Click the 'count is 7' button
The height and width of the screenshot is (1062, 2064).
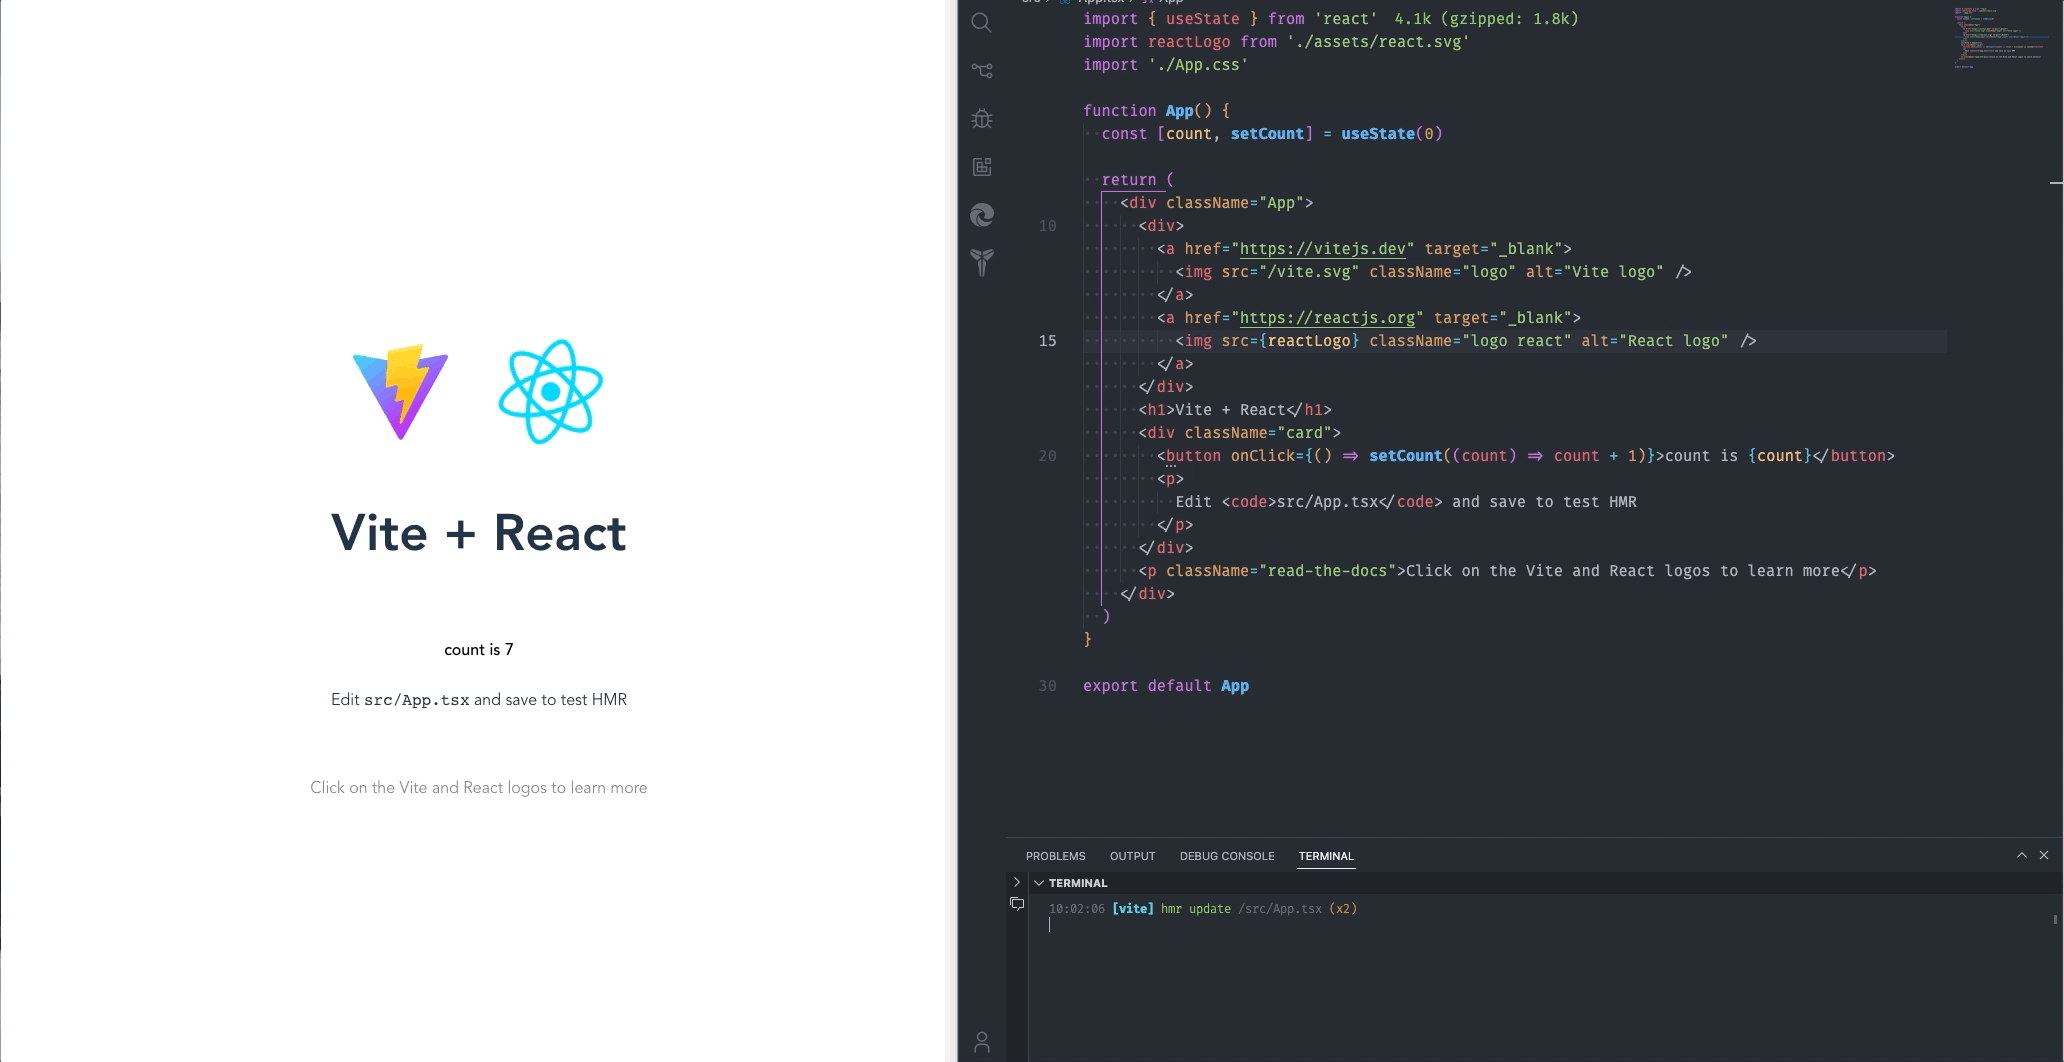click(x=479, y=650)
